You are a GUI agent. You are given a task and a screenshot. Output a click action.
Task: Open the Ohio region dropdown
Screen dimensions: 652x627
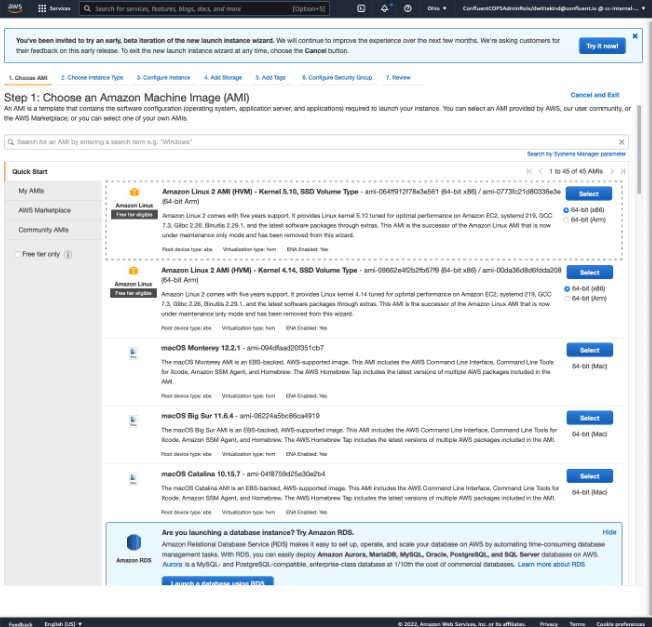tap(437, 8)
